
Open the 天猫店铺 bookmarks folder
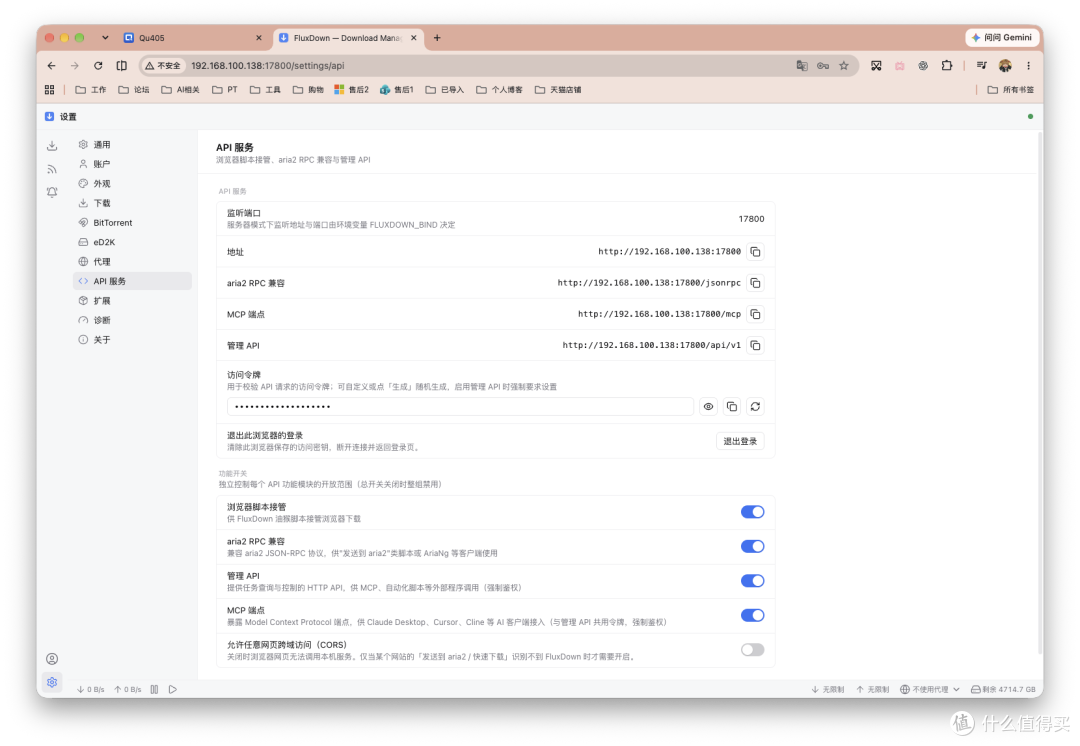tap(558, 90)
